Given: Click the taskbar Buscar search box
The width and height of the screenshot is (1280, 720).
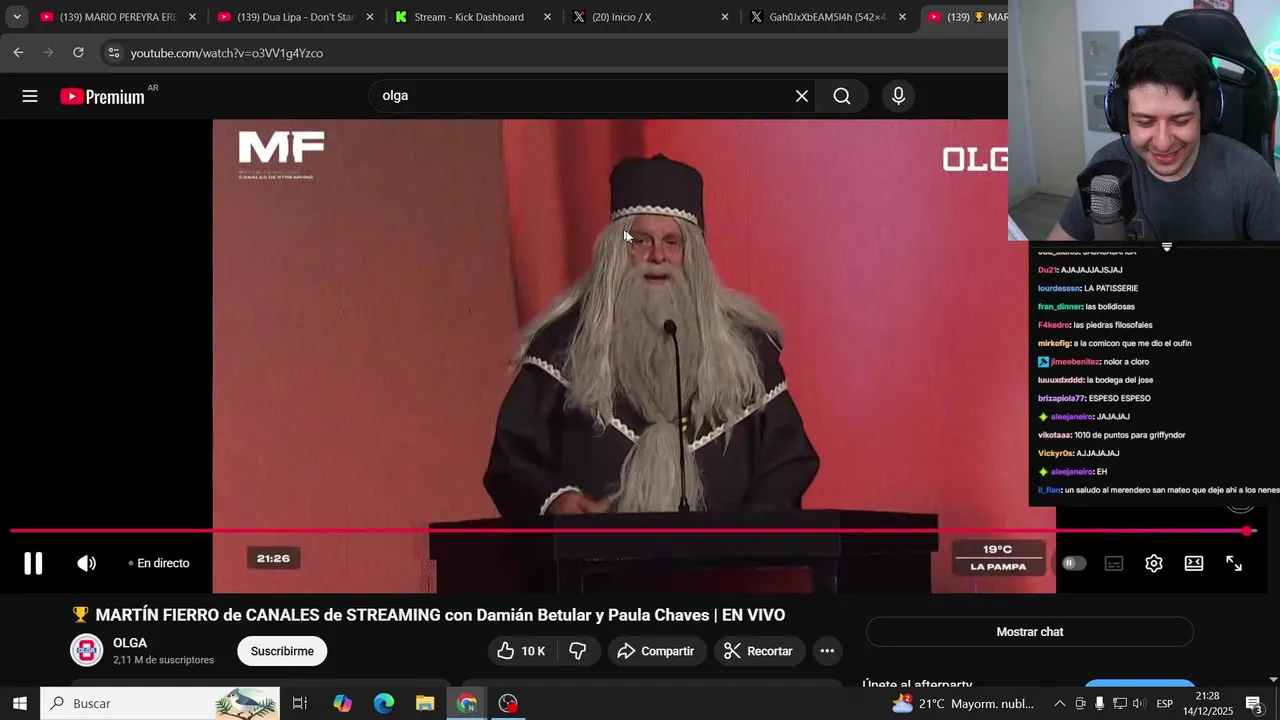Looking at the screenshot, I should click(160, 703).
